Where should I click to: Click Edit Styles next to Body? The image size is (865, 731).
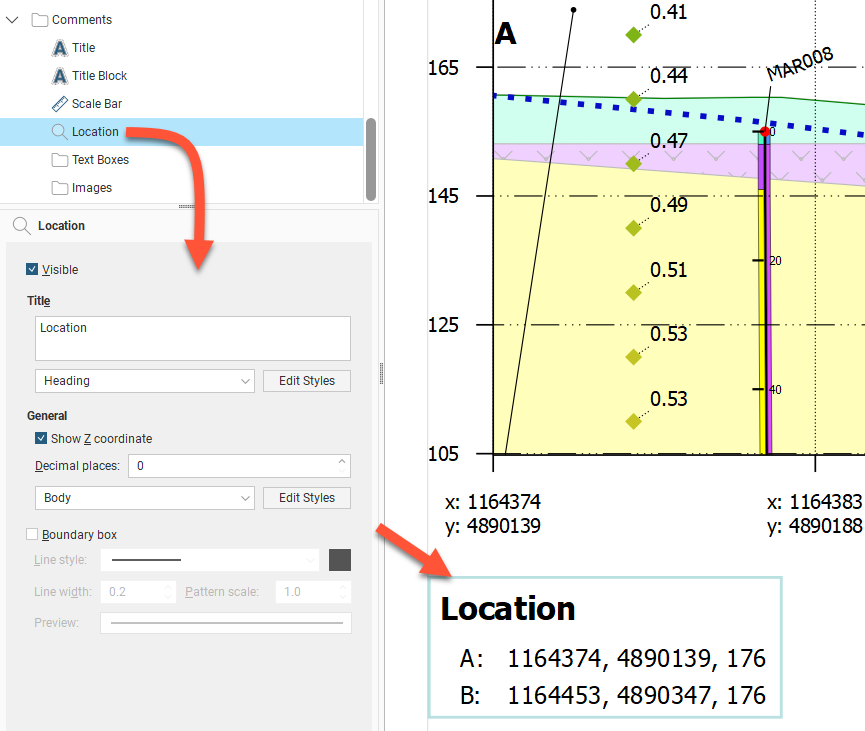pos(306,498)
